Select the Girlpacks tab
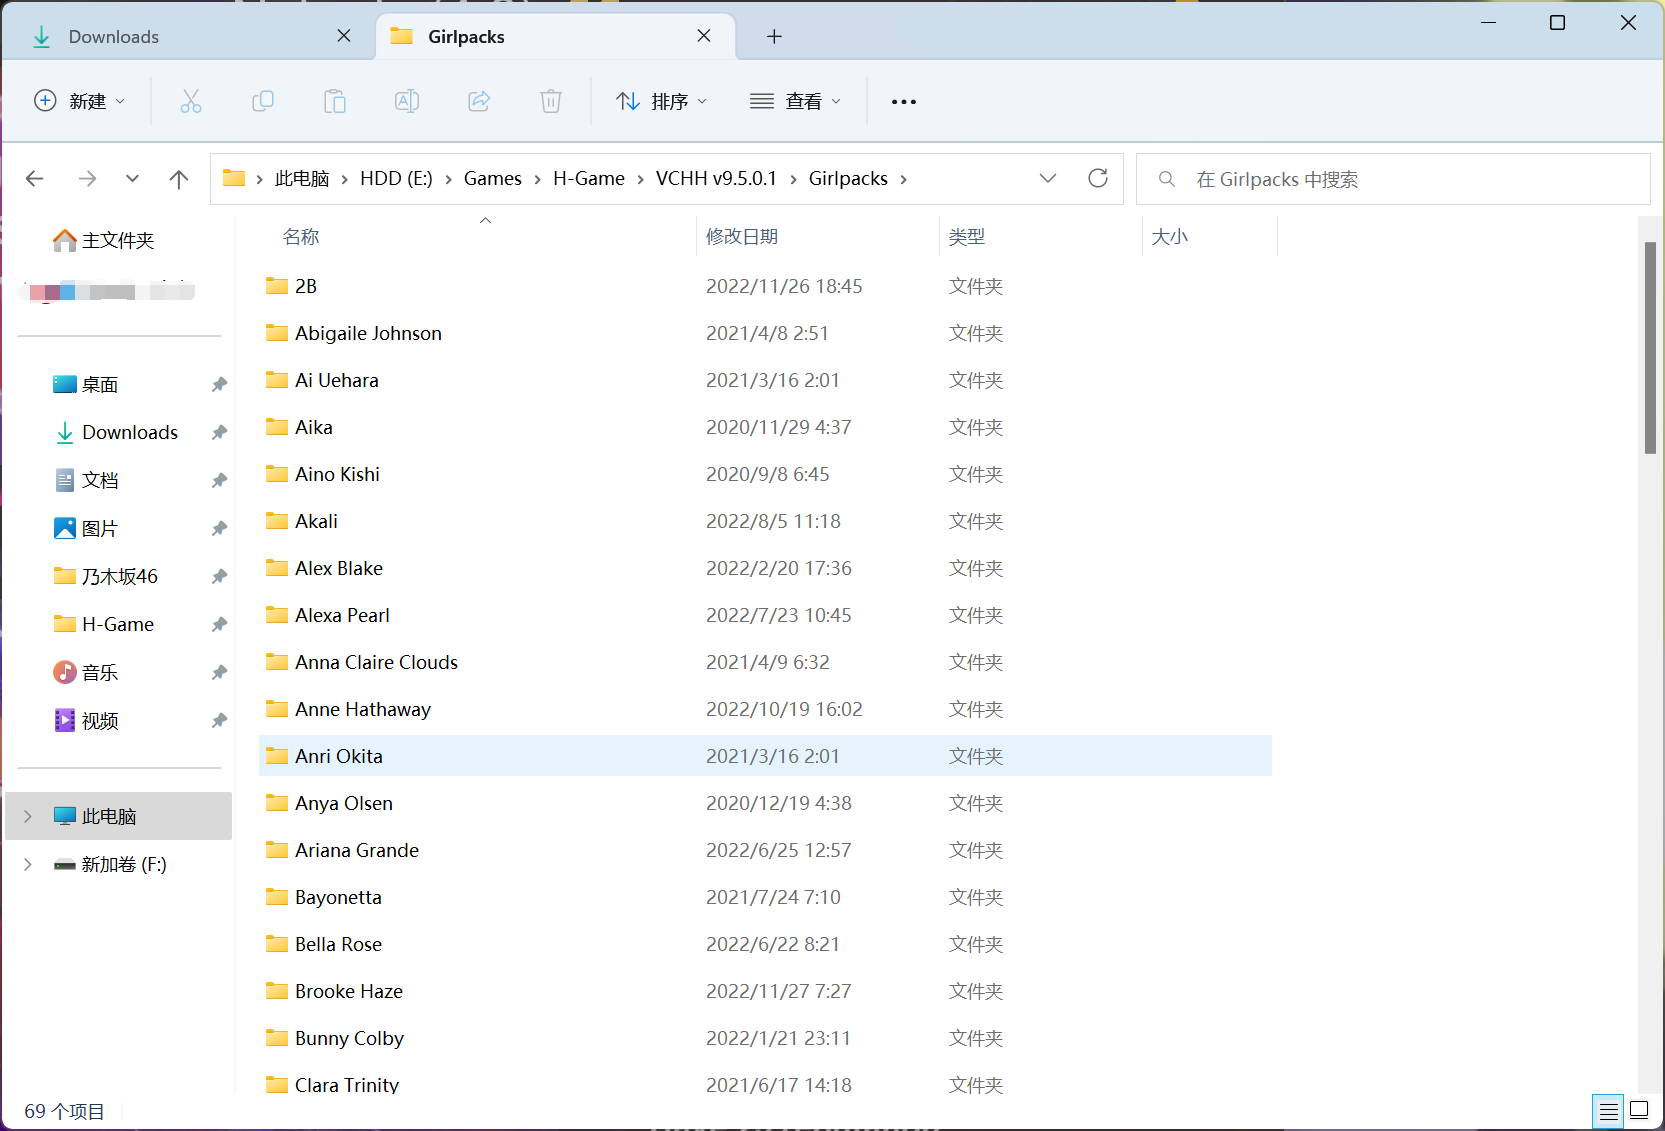Screen dimensions: 1665x1131 [556, 36]
